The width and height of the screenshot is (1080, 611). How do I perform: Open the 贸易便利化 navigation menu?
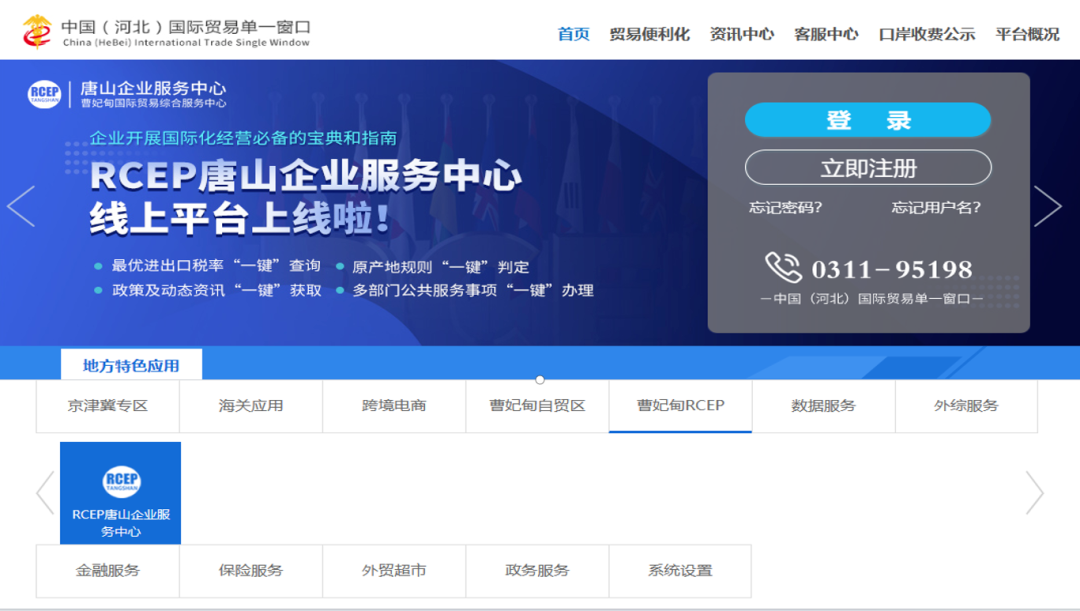tap(650, 34)
